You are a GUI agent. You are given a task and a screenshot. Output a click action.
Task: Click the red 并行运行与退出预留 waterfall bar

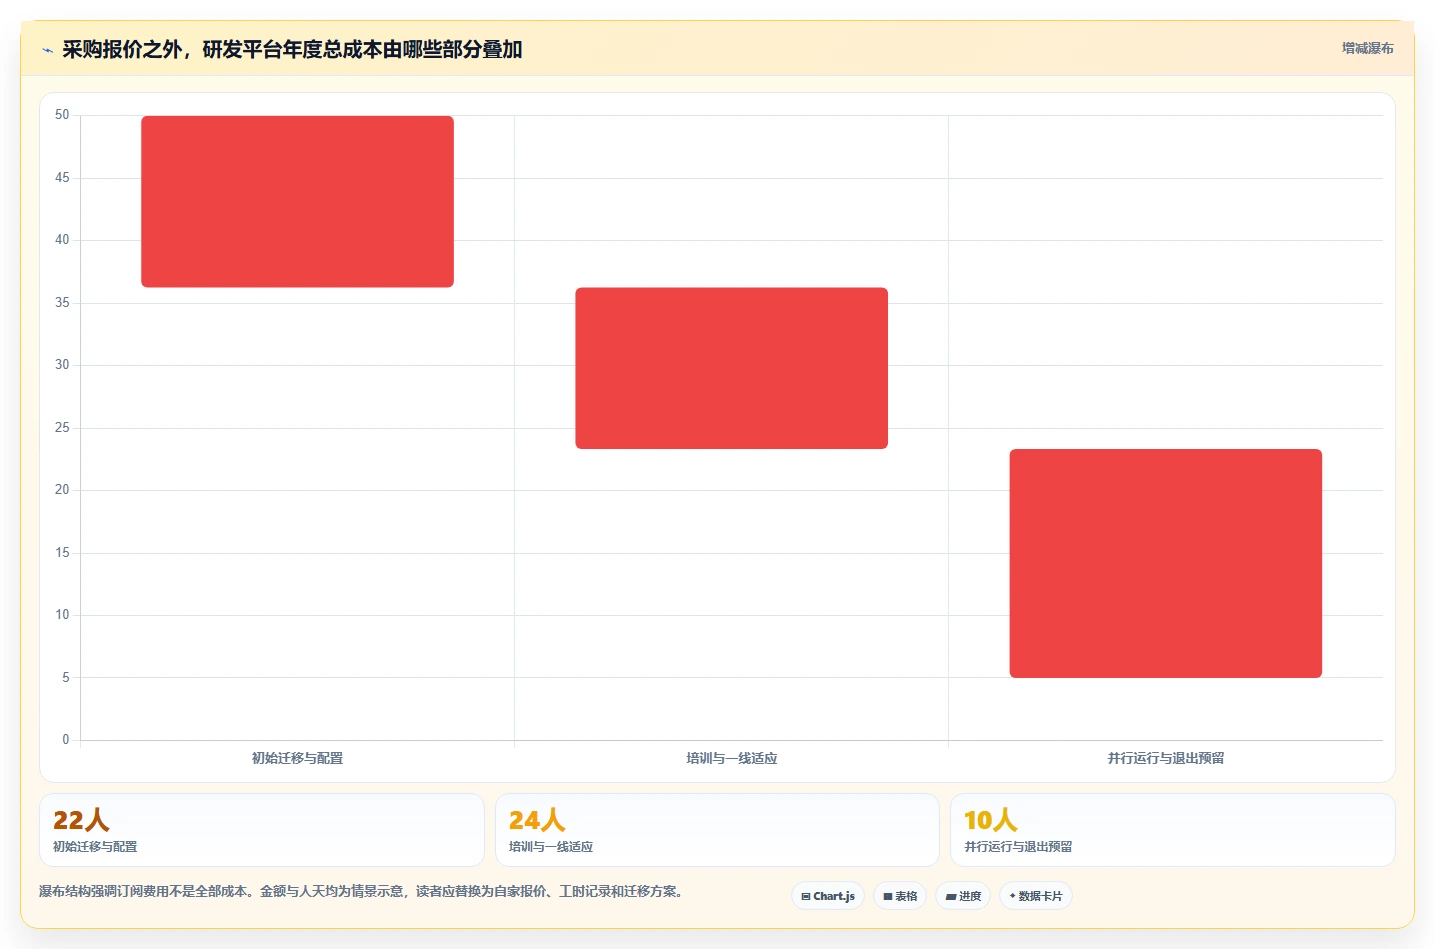[x=1165, y=563]
